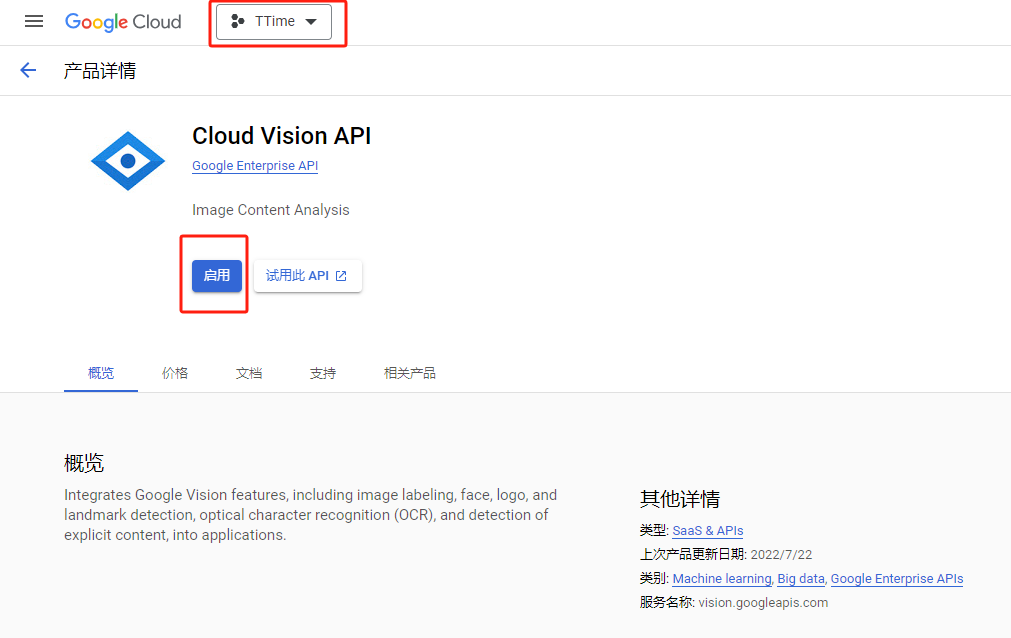
Task: Open the Google Enterprise API link
Action: tap(255, 166)
